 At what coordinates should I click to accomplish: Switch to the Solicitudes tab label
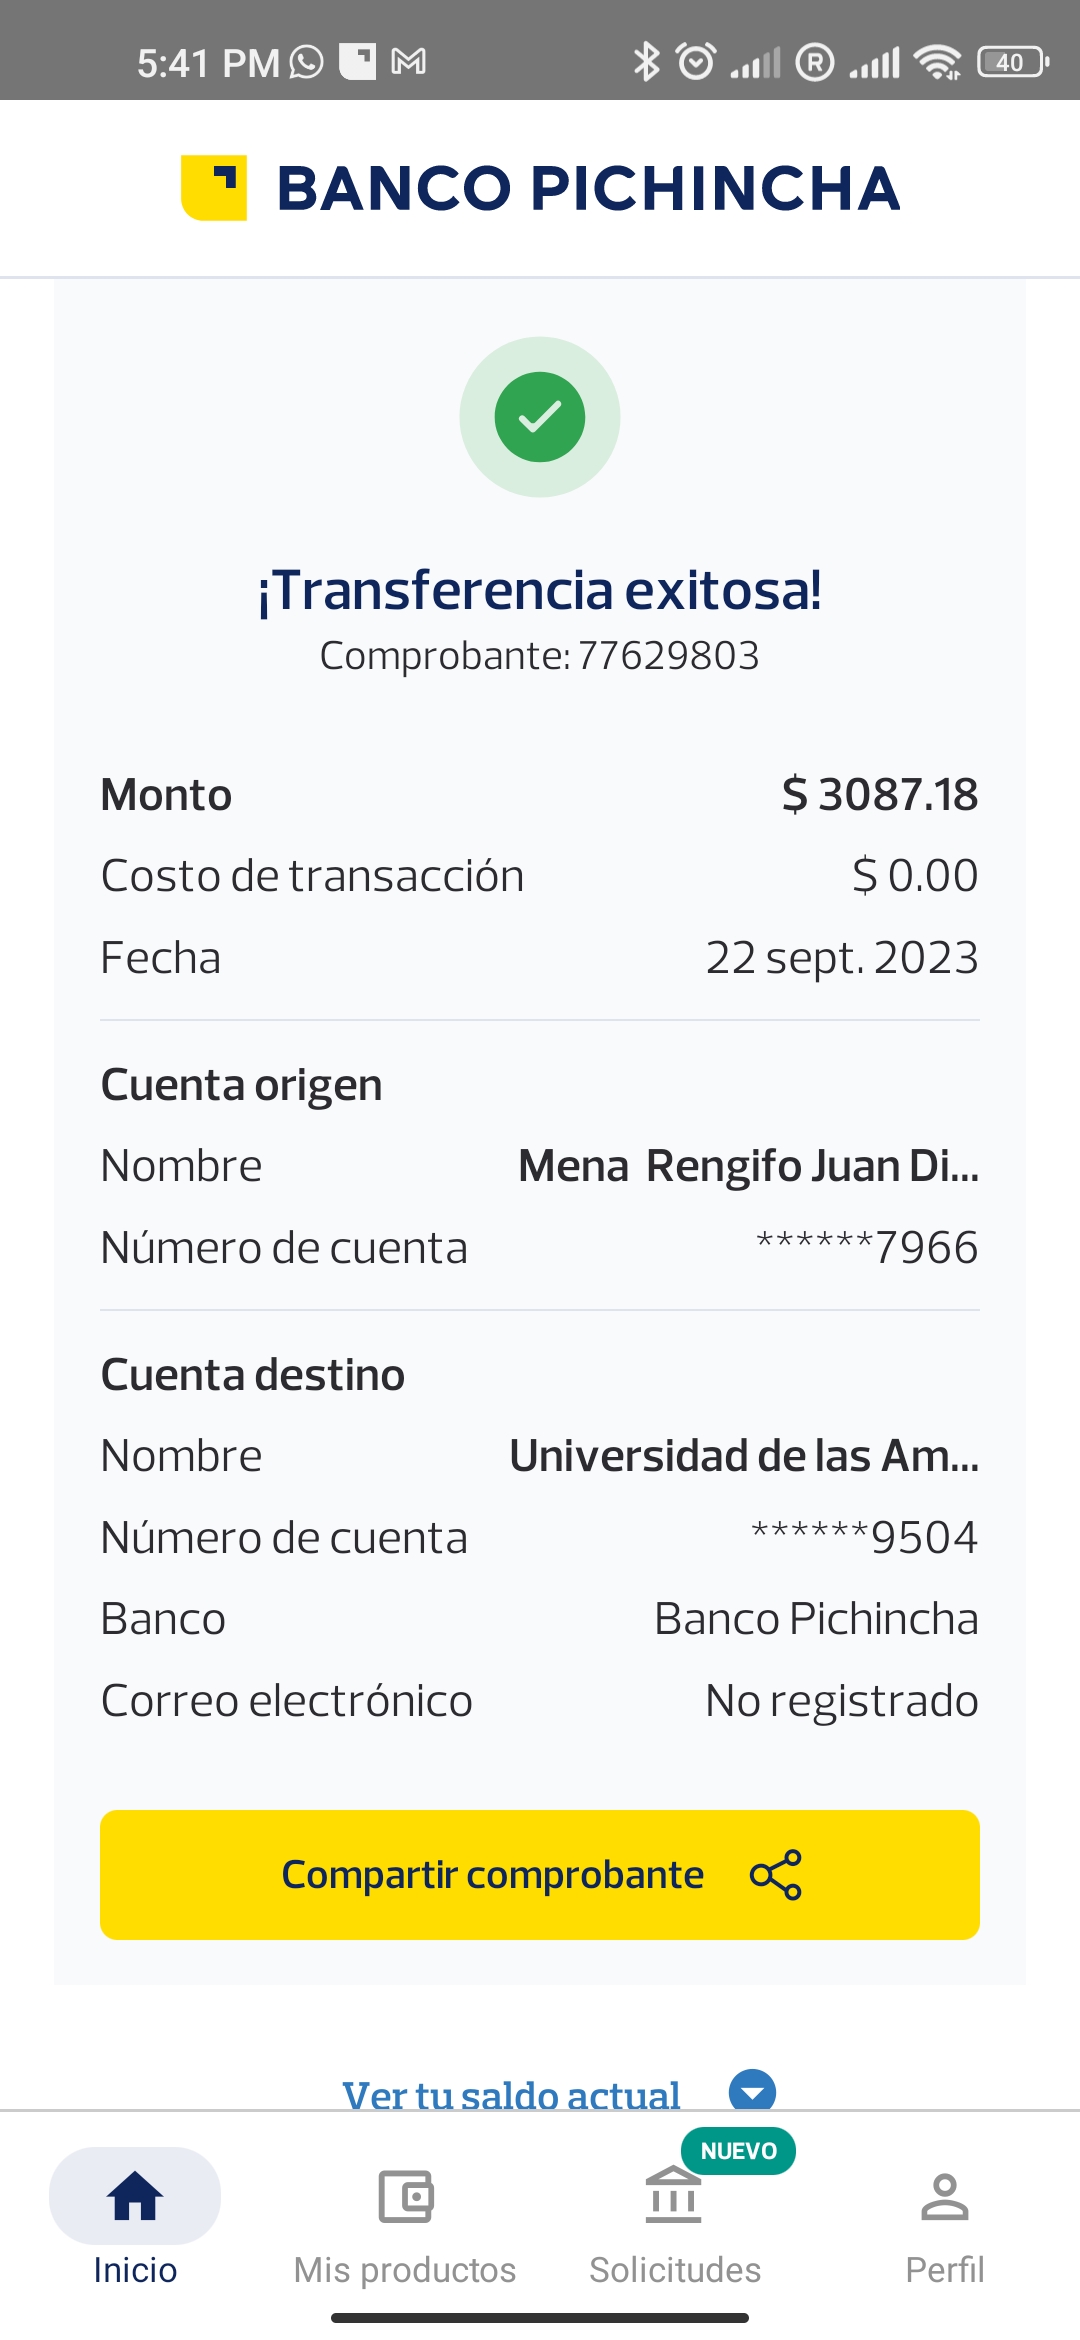675,2270
